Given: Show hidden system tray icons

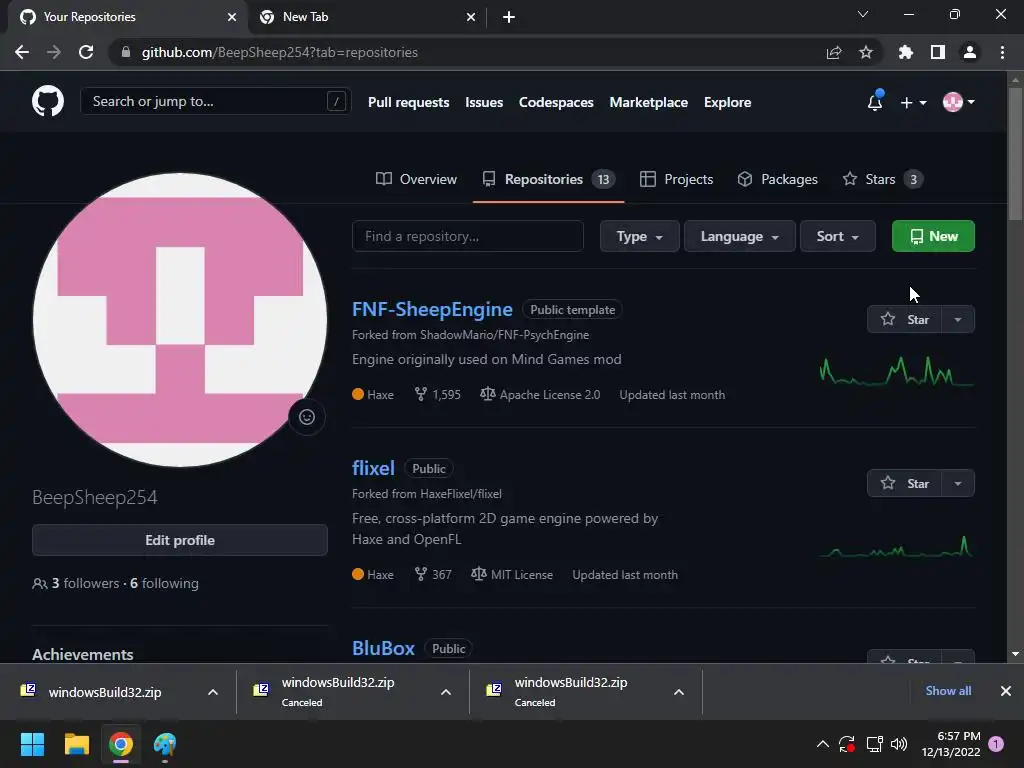Looking at the screenshot, I should [823, 744].
